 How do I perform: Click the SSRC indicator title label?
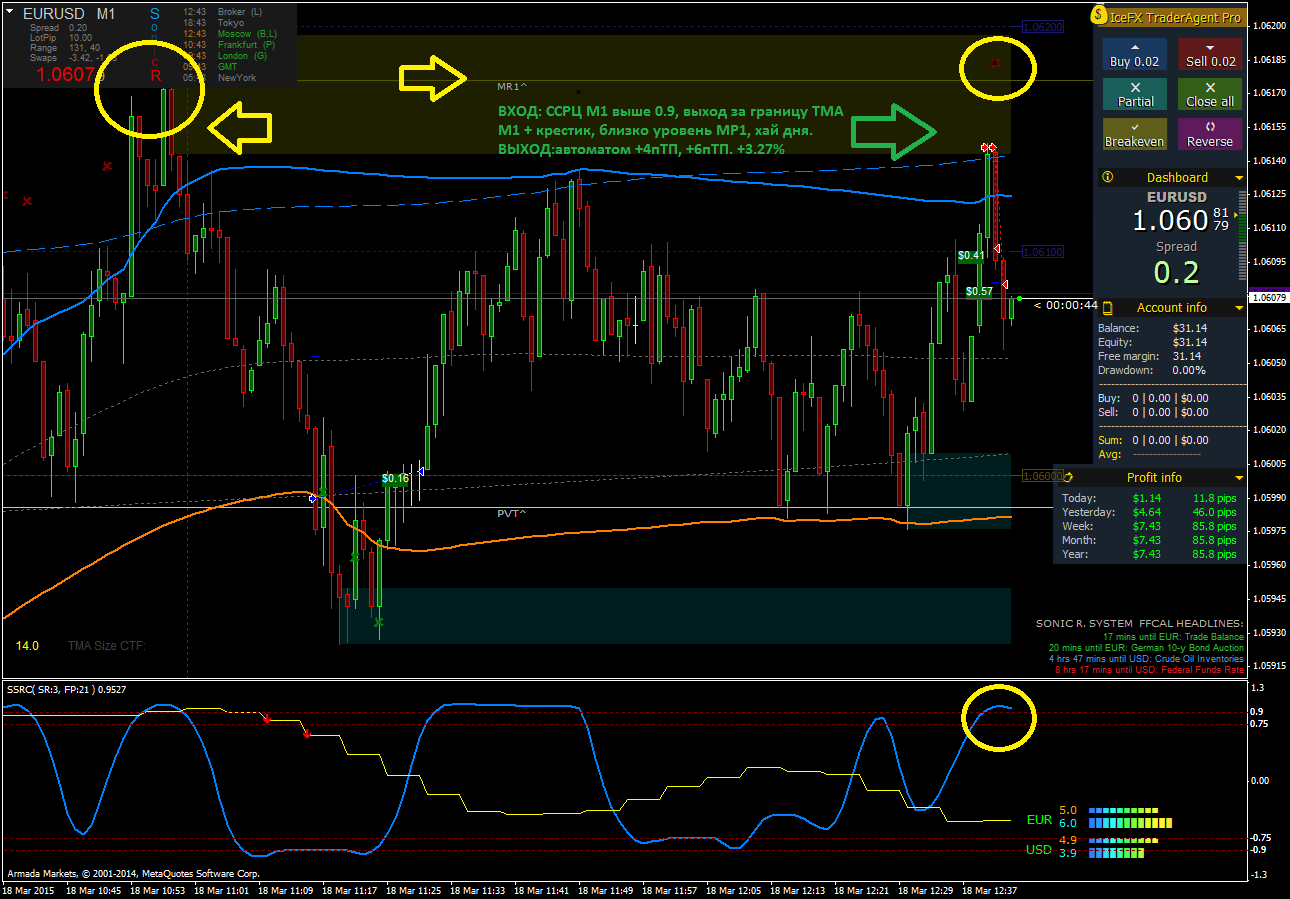66,689
